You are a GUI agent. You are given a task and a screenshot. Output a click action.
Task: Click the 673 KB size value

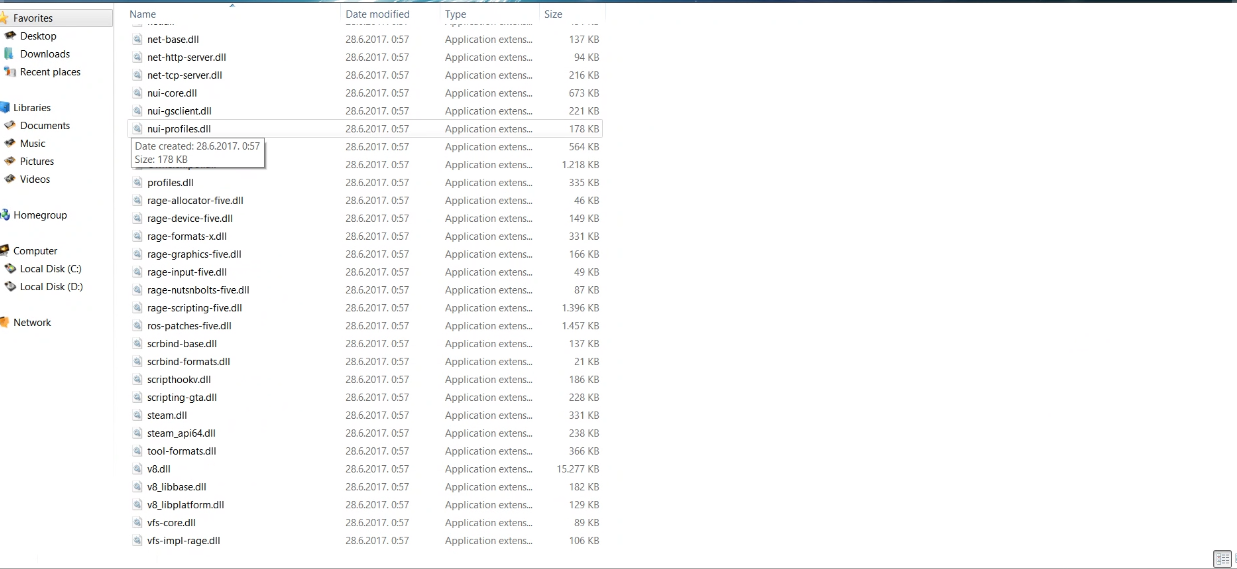(584, 93)
